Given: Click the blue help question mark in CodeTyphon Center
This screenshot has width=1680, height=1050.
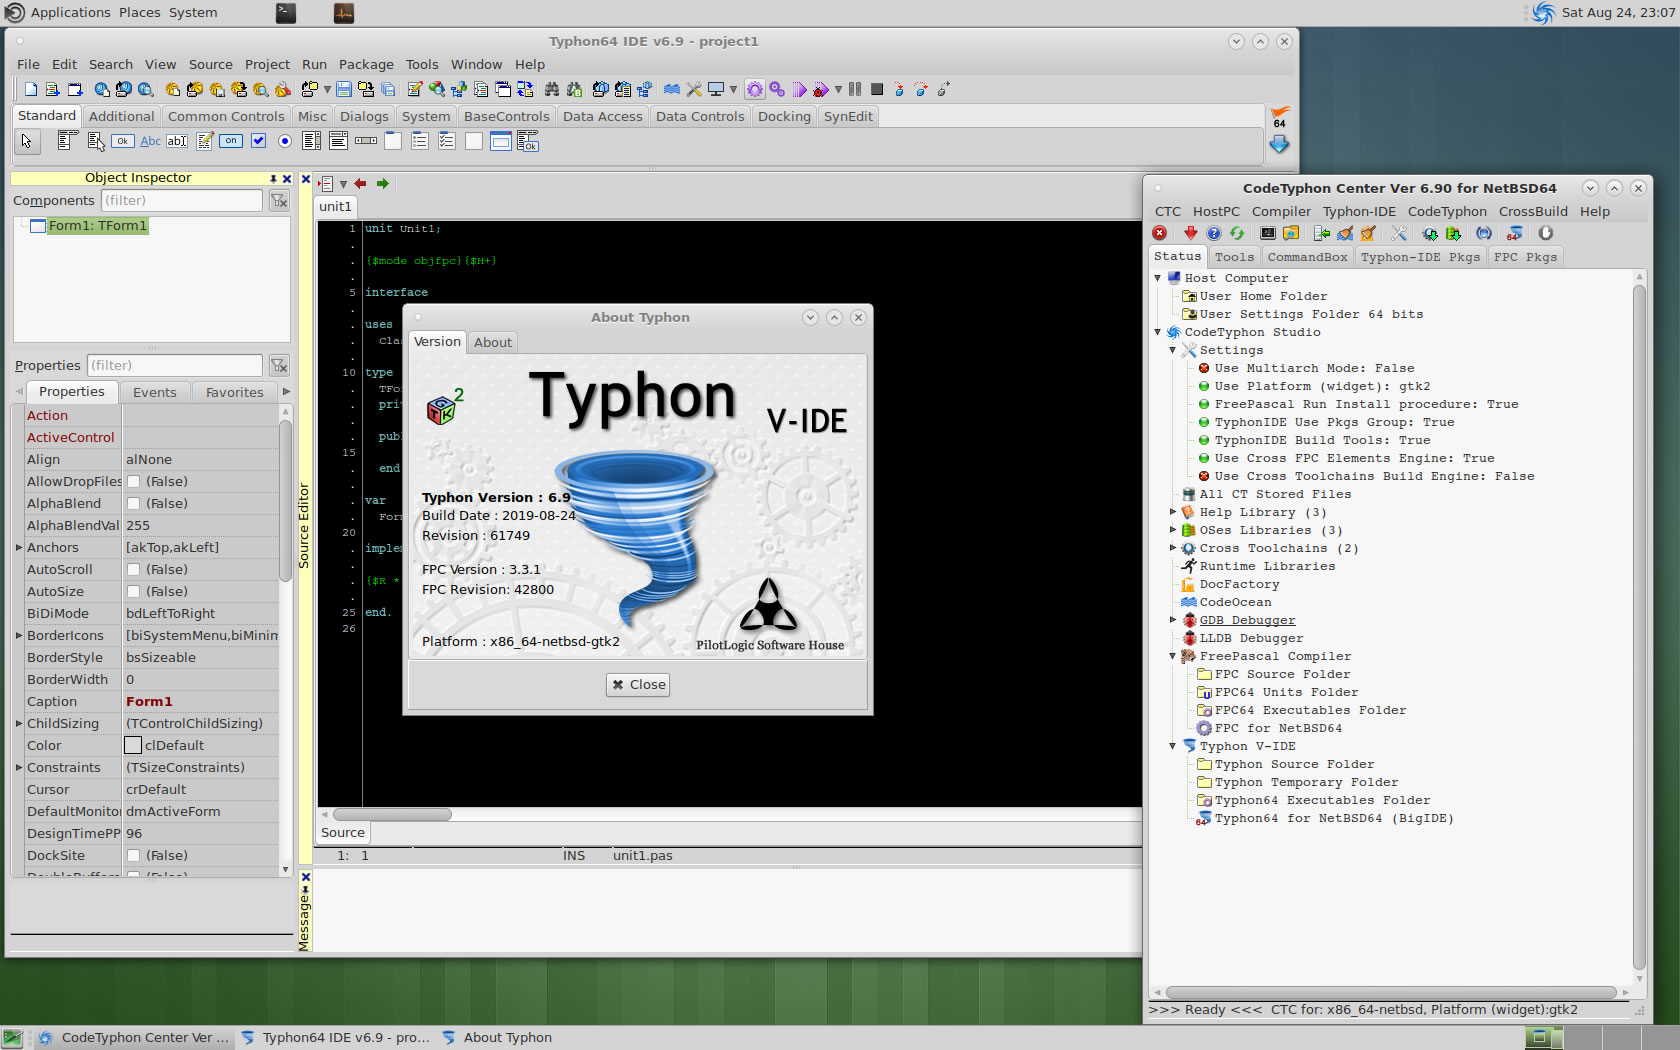Looking at the screenshot, I should click(x=1214, y=233).
